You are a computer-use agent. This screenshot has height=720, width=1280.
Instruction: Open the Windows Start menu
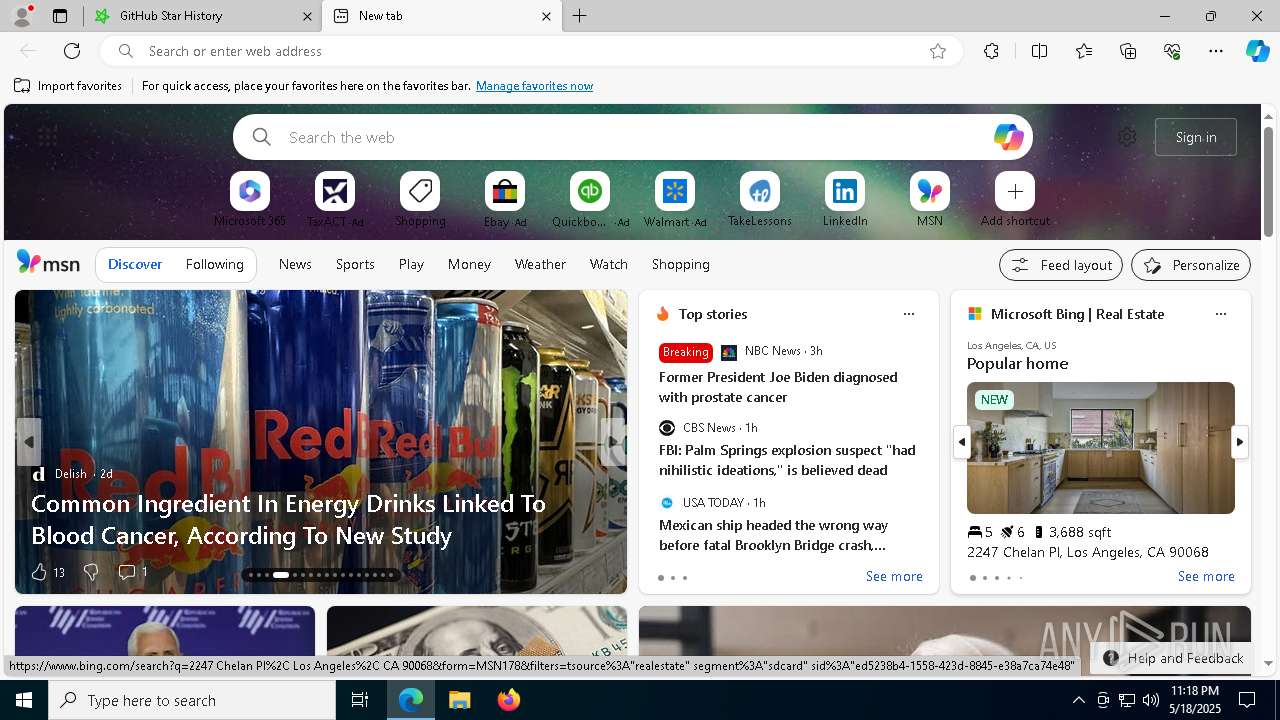24,700
